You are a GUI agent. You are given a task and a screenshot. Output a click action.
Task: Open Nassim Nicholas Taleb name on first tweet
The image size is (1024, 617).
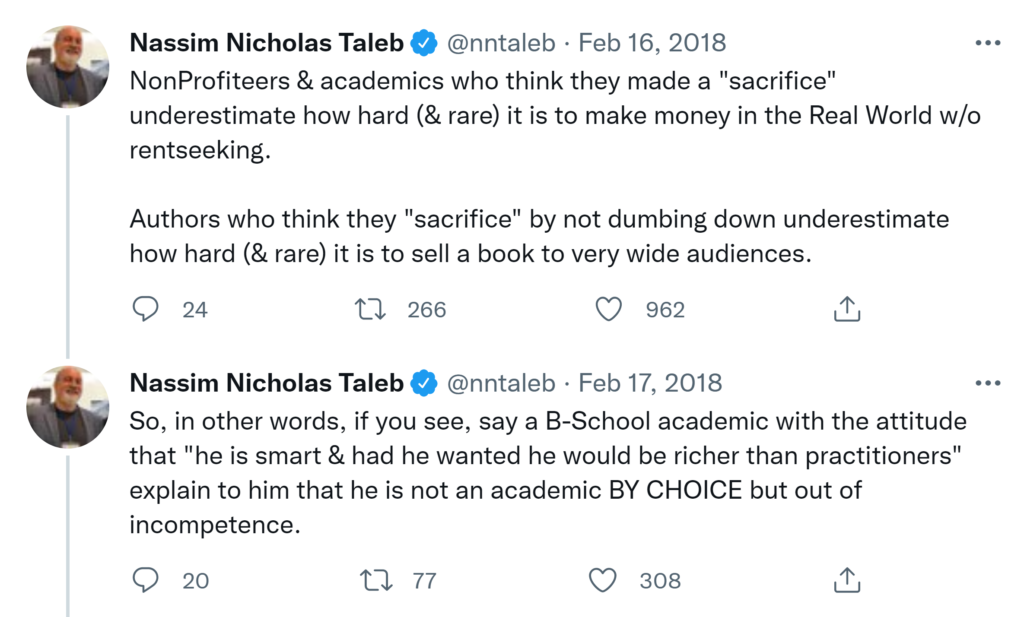(267, 43)
